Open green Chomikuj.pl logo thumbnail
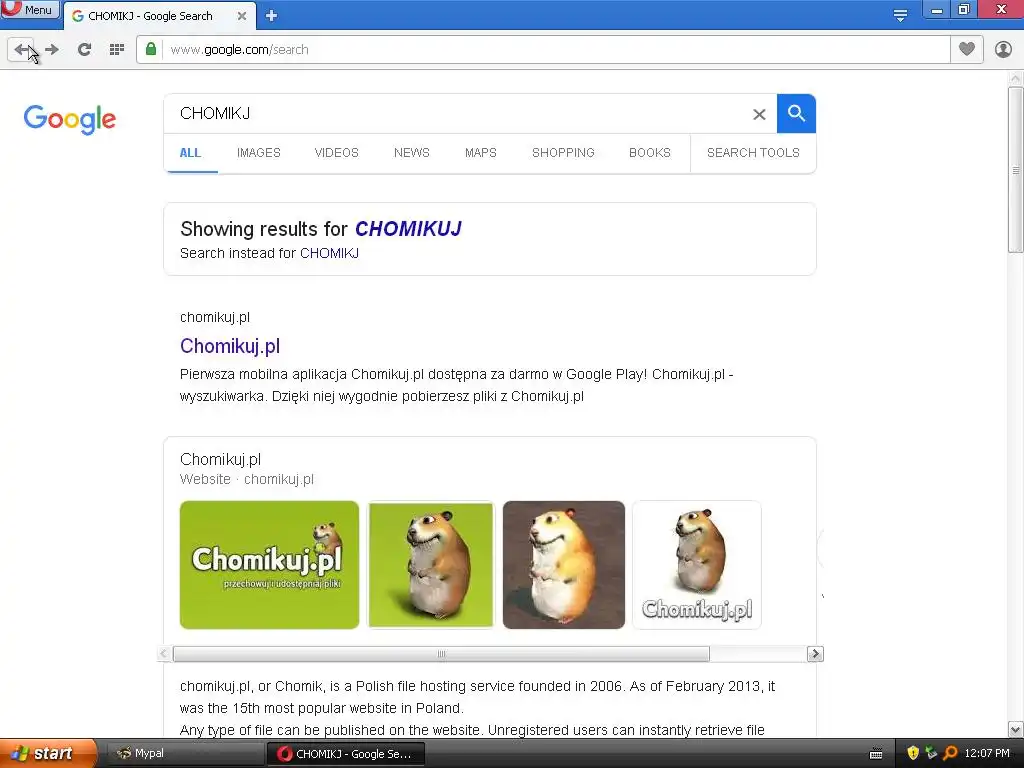 (x=269, y=565)
